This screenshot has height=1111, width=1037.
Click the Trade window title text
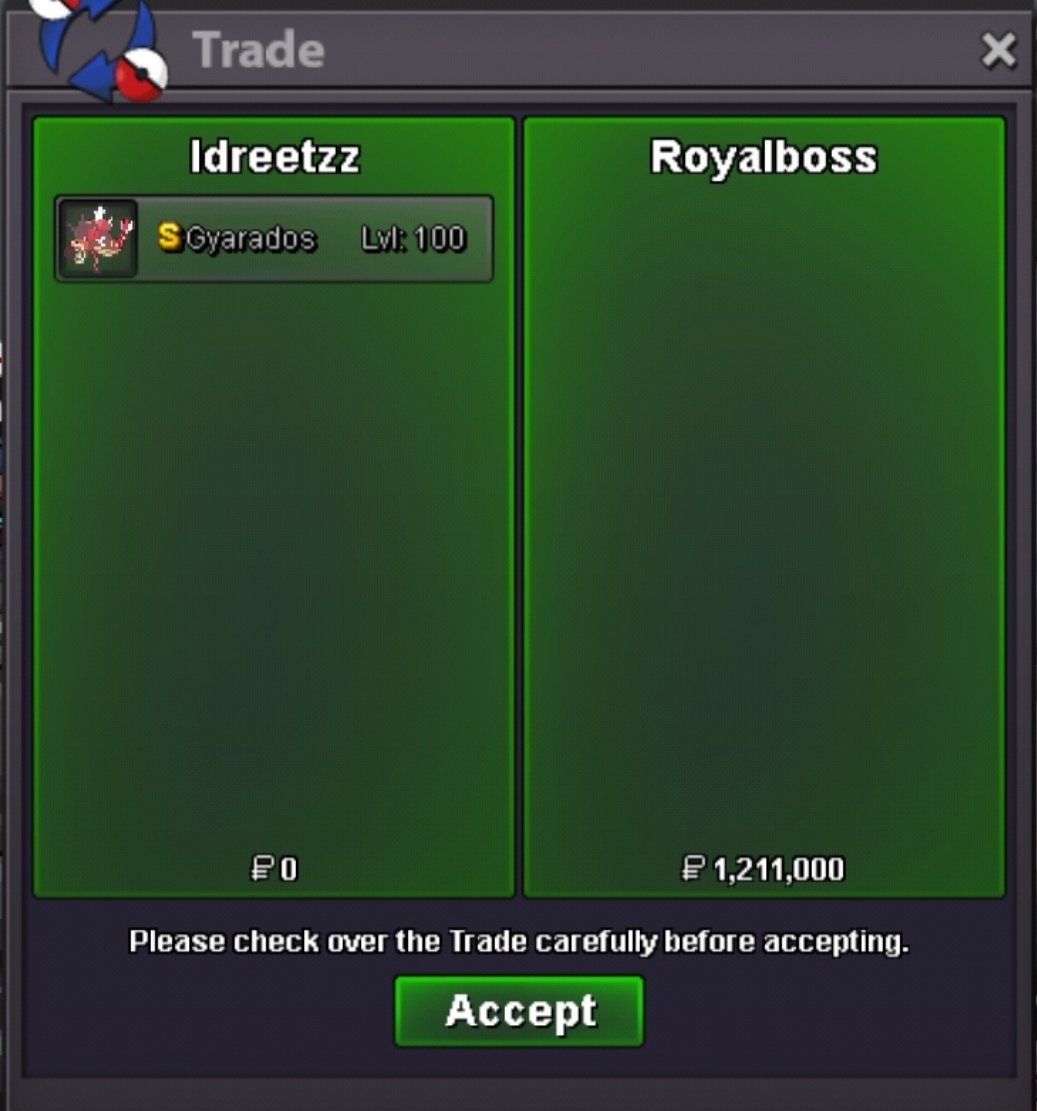coord(259,50)
